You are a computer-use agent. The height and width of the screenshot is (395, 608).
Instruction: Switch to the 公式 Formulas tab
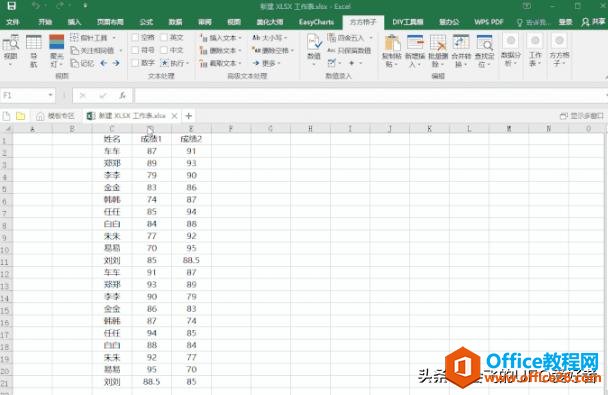coord(146,22)
